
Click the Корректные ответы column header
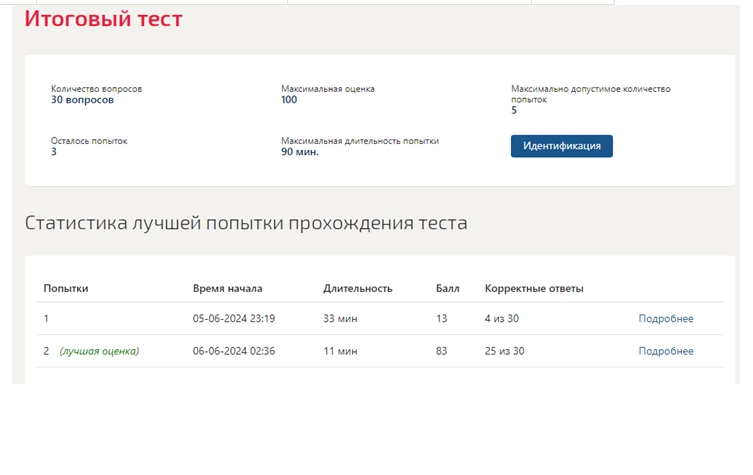[534, 289]
